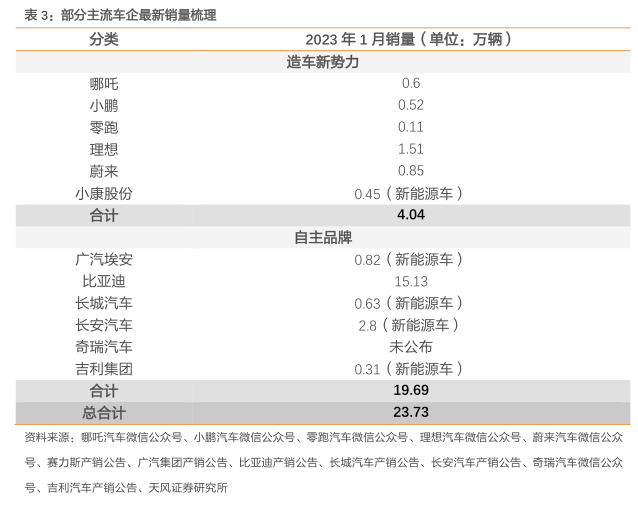Click the '合计' label beside 19.69
This screenshot has width=638, height=508.
(104, 391)
